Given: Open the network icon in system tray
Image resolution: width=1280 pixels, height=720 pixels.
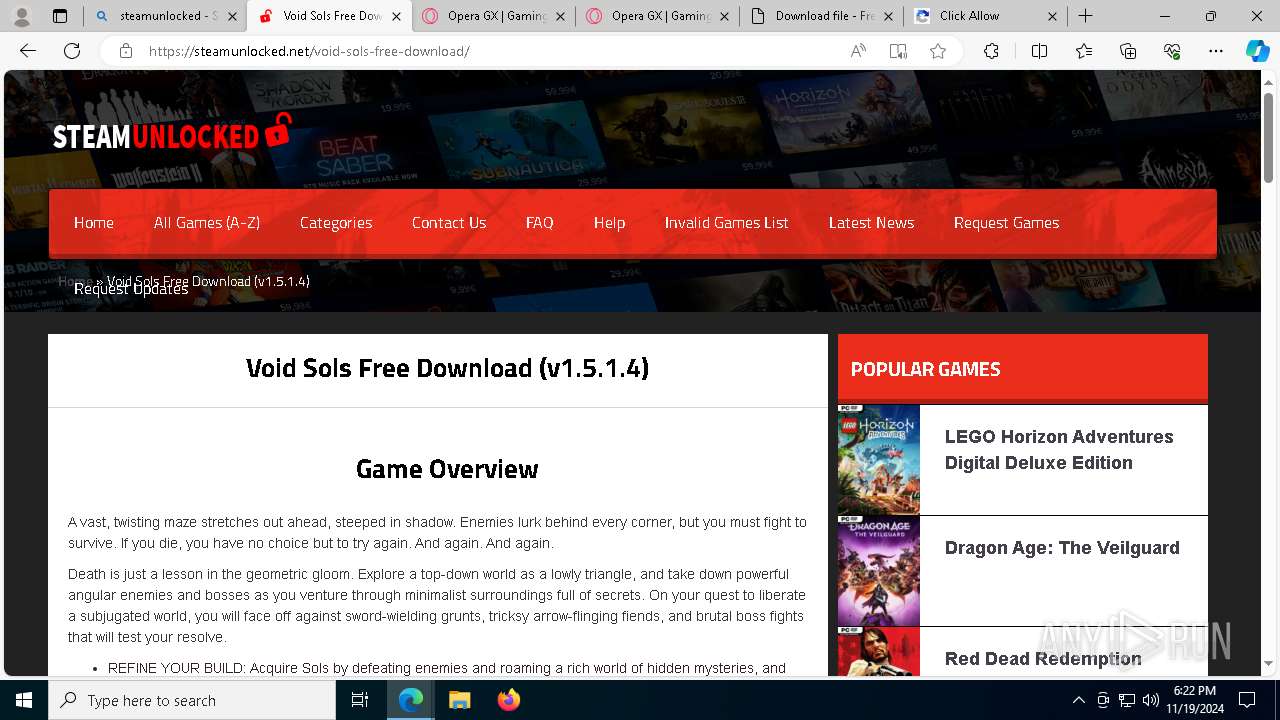Looking at the screenshot, I should coord(1127,700).
